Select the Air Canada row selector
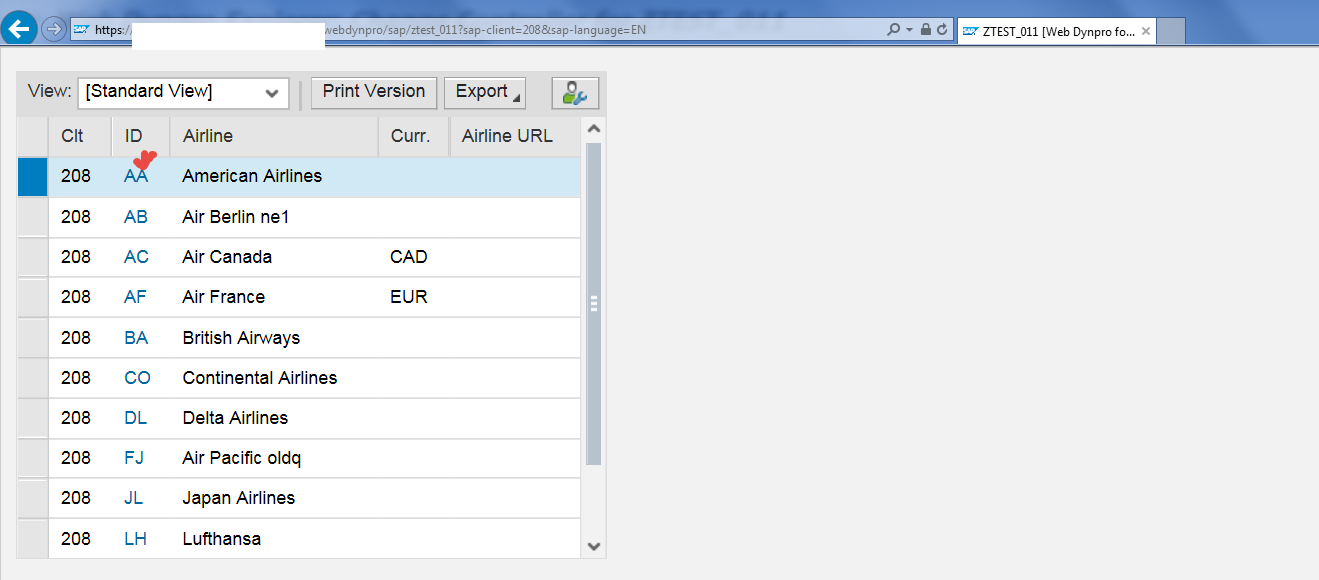This screenshot has width=1319, height=580. pyautogui.click(x=33, y=257)
